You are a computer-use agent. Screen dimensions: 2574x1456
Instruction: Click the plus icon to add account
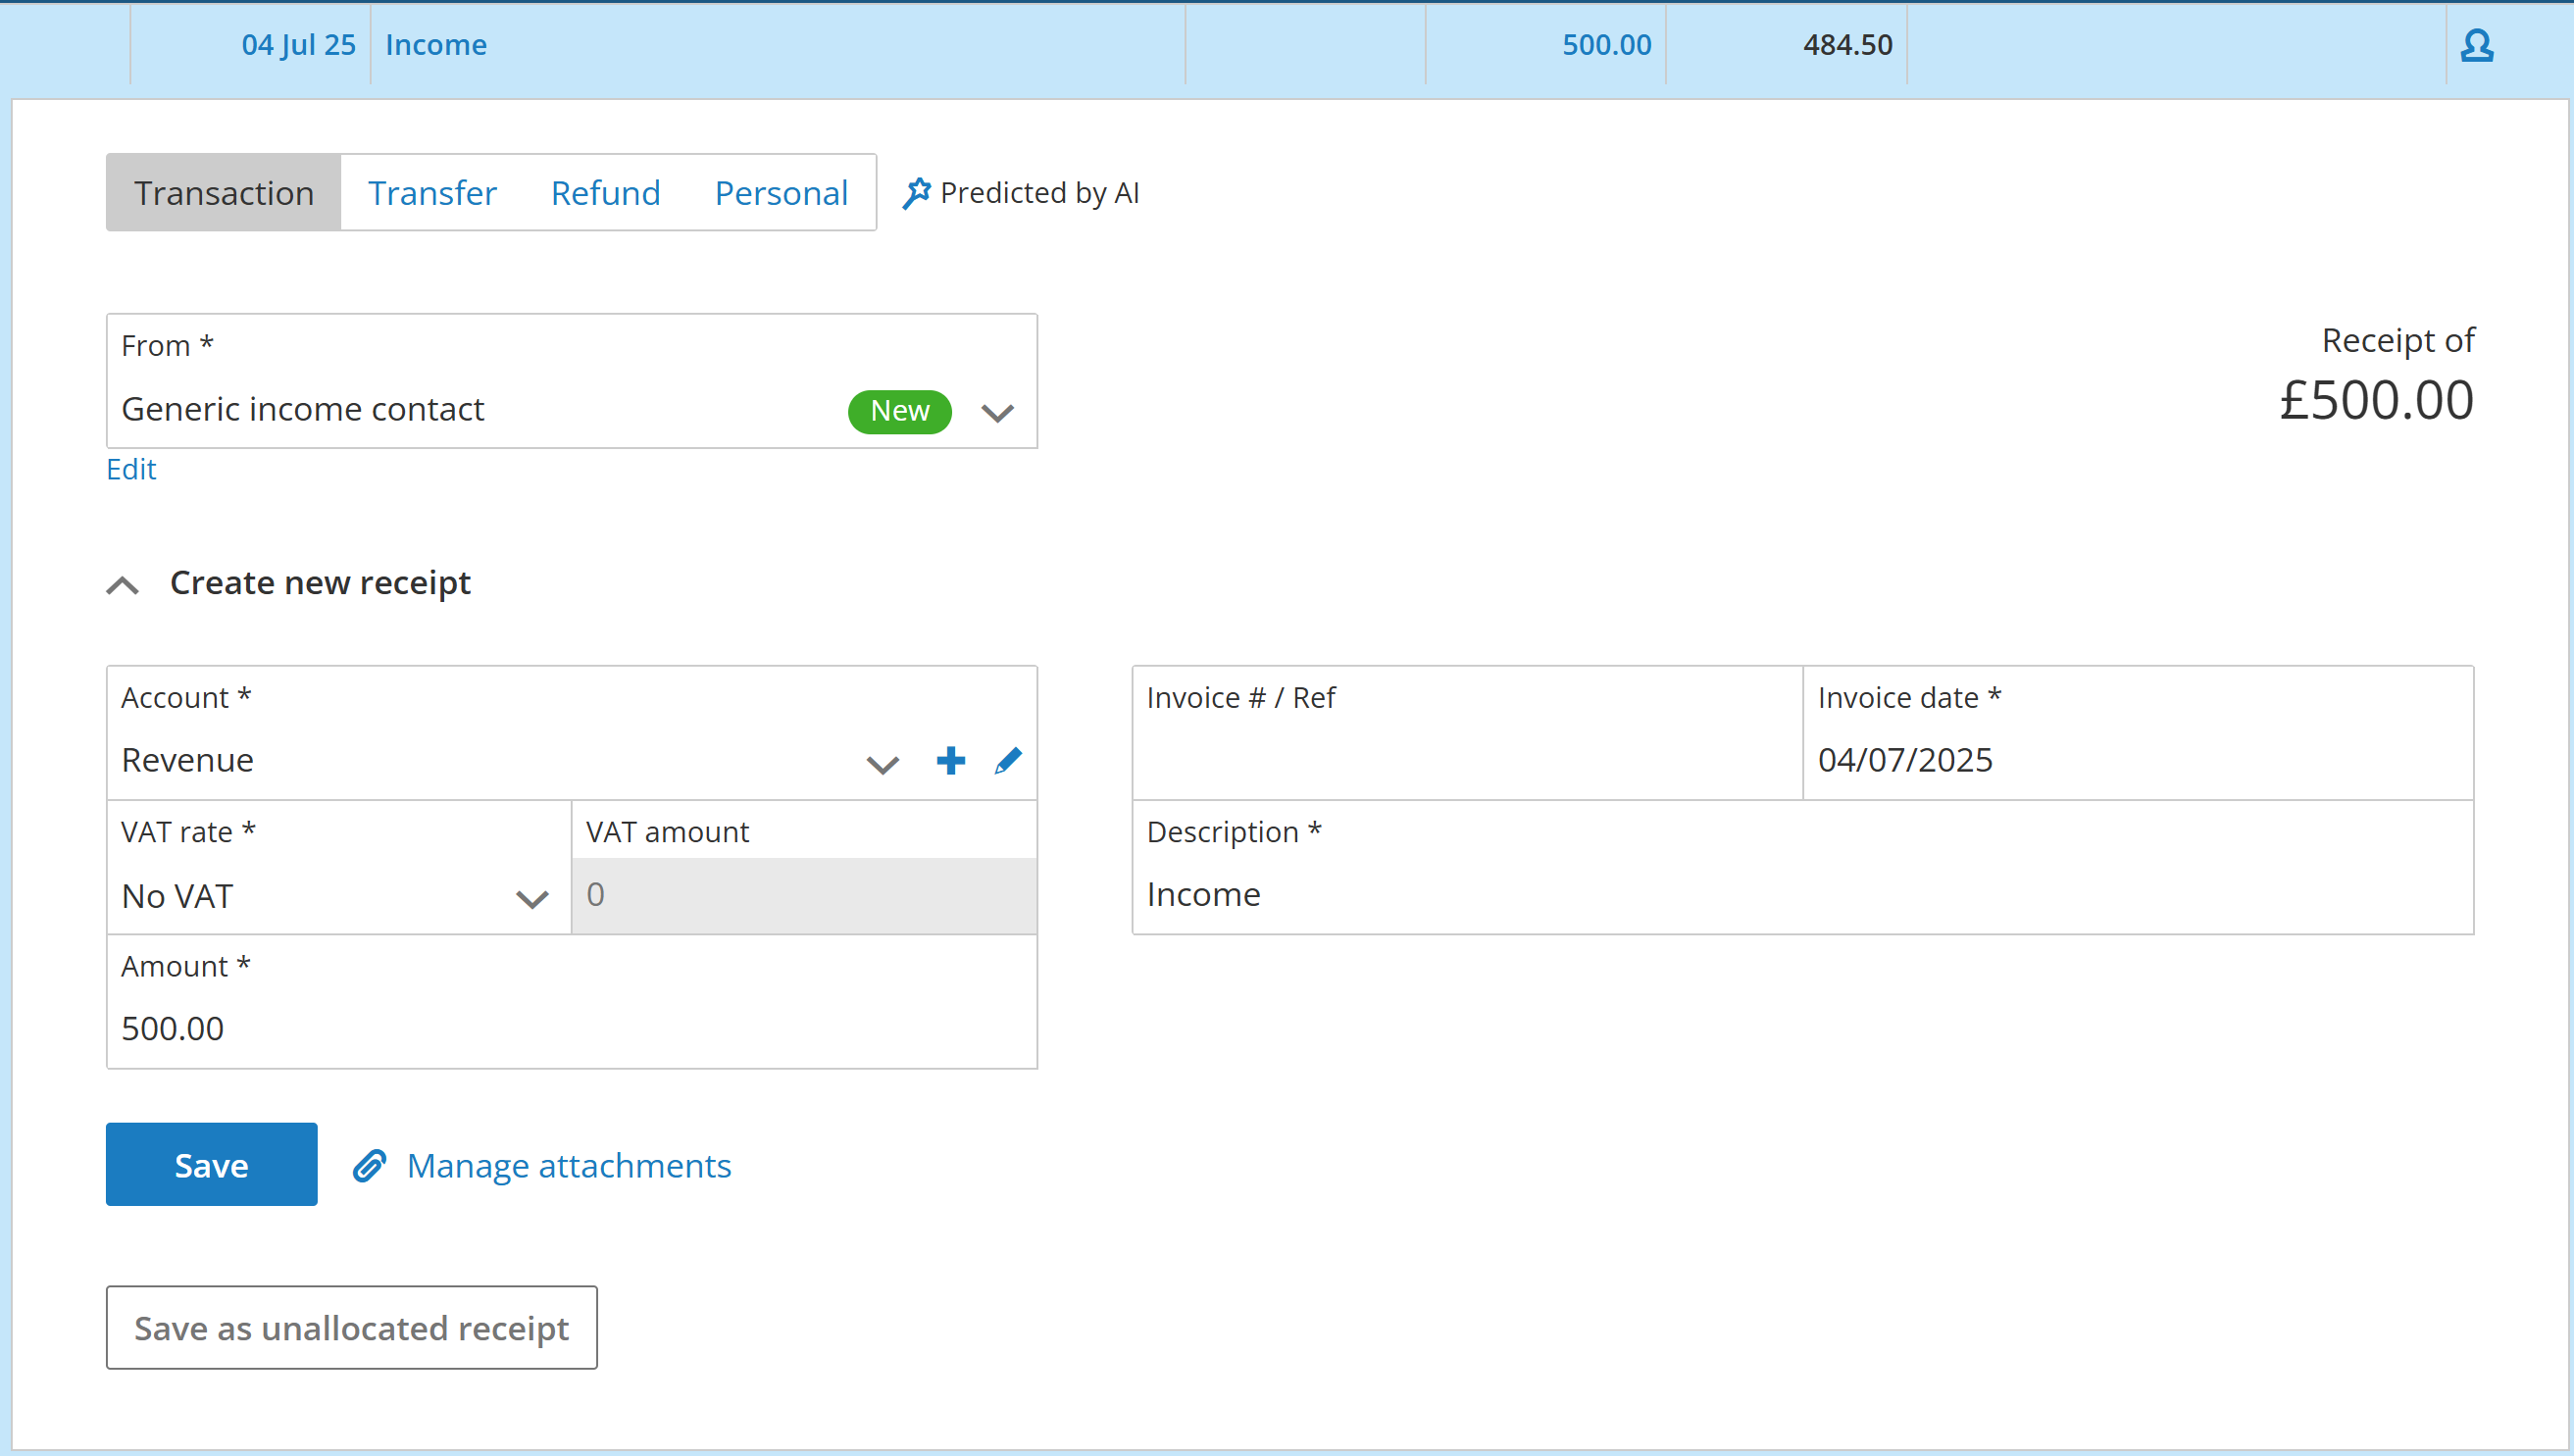point(950,761)
